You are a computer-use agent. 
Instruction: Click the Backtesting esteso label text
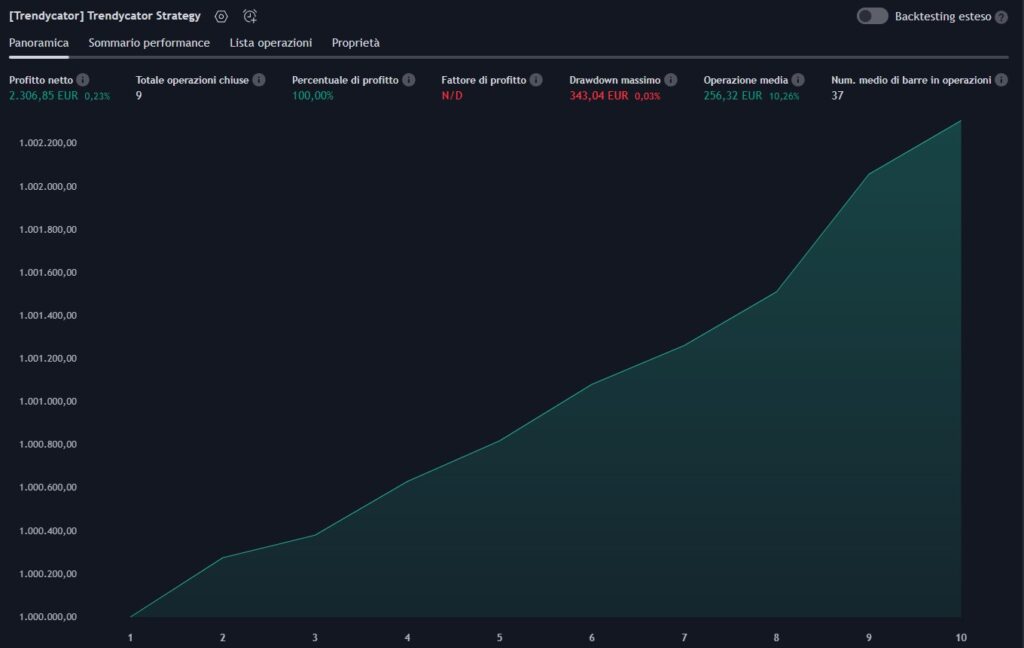943,17
